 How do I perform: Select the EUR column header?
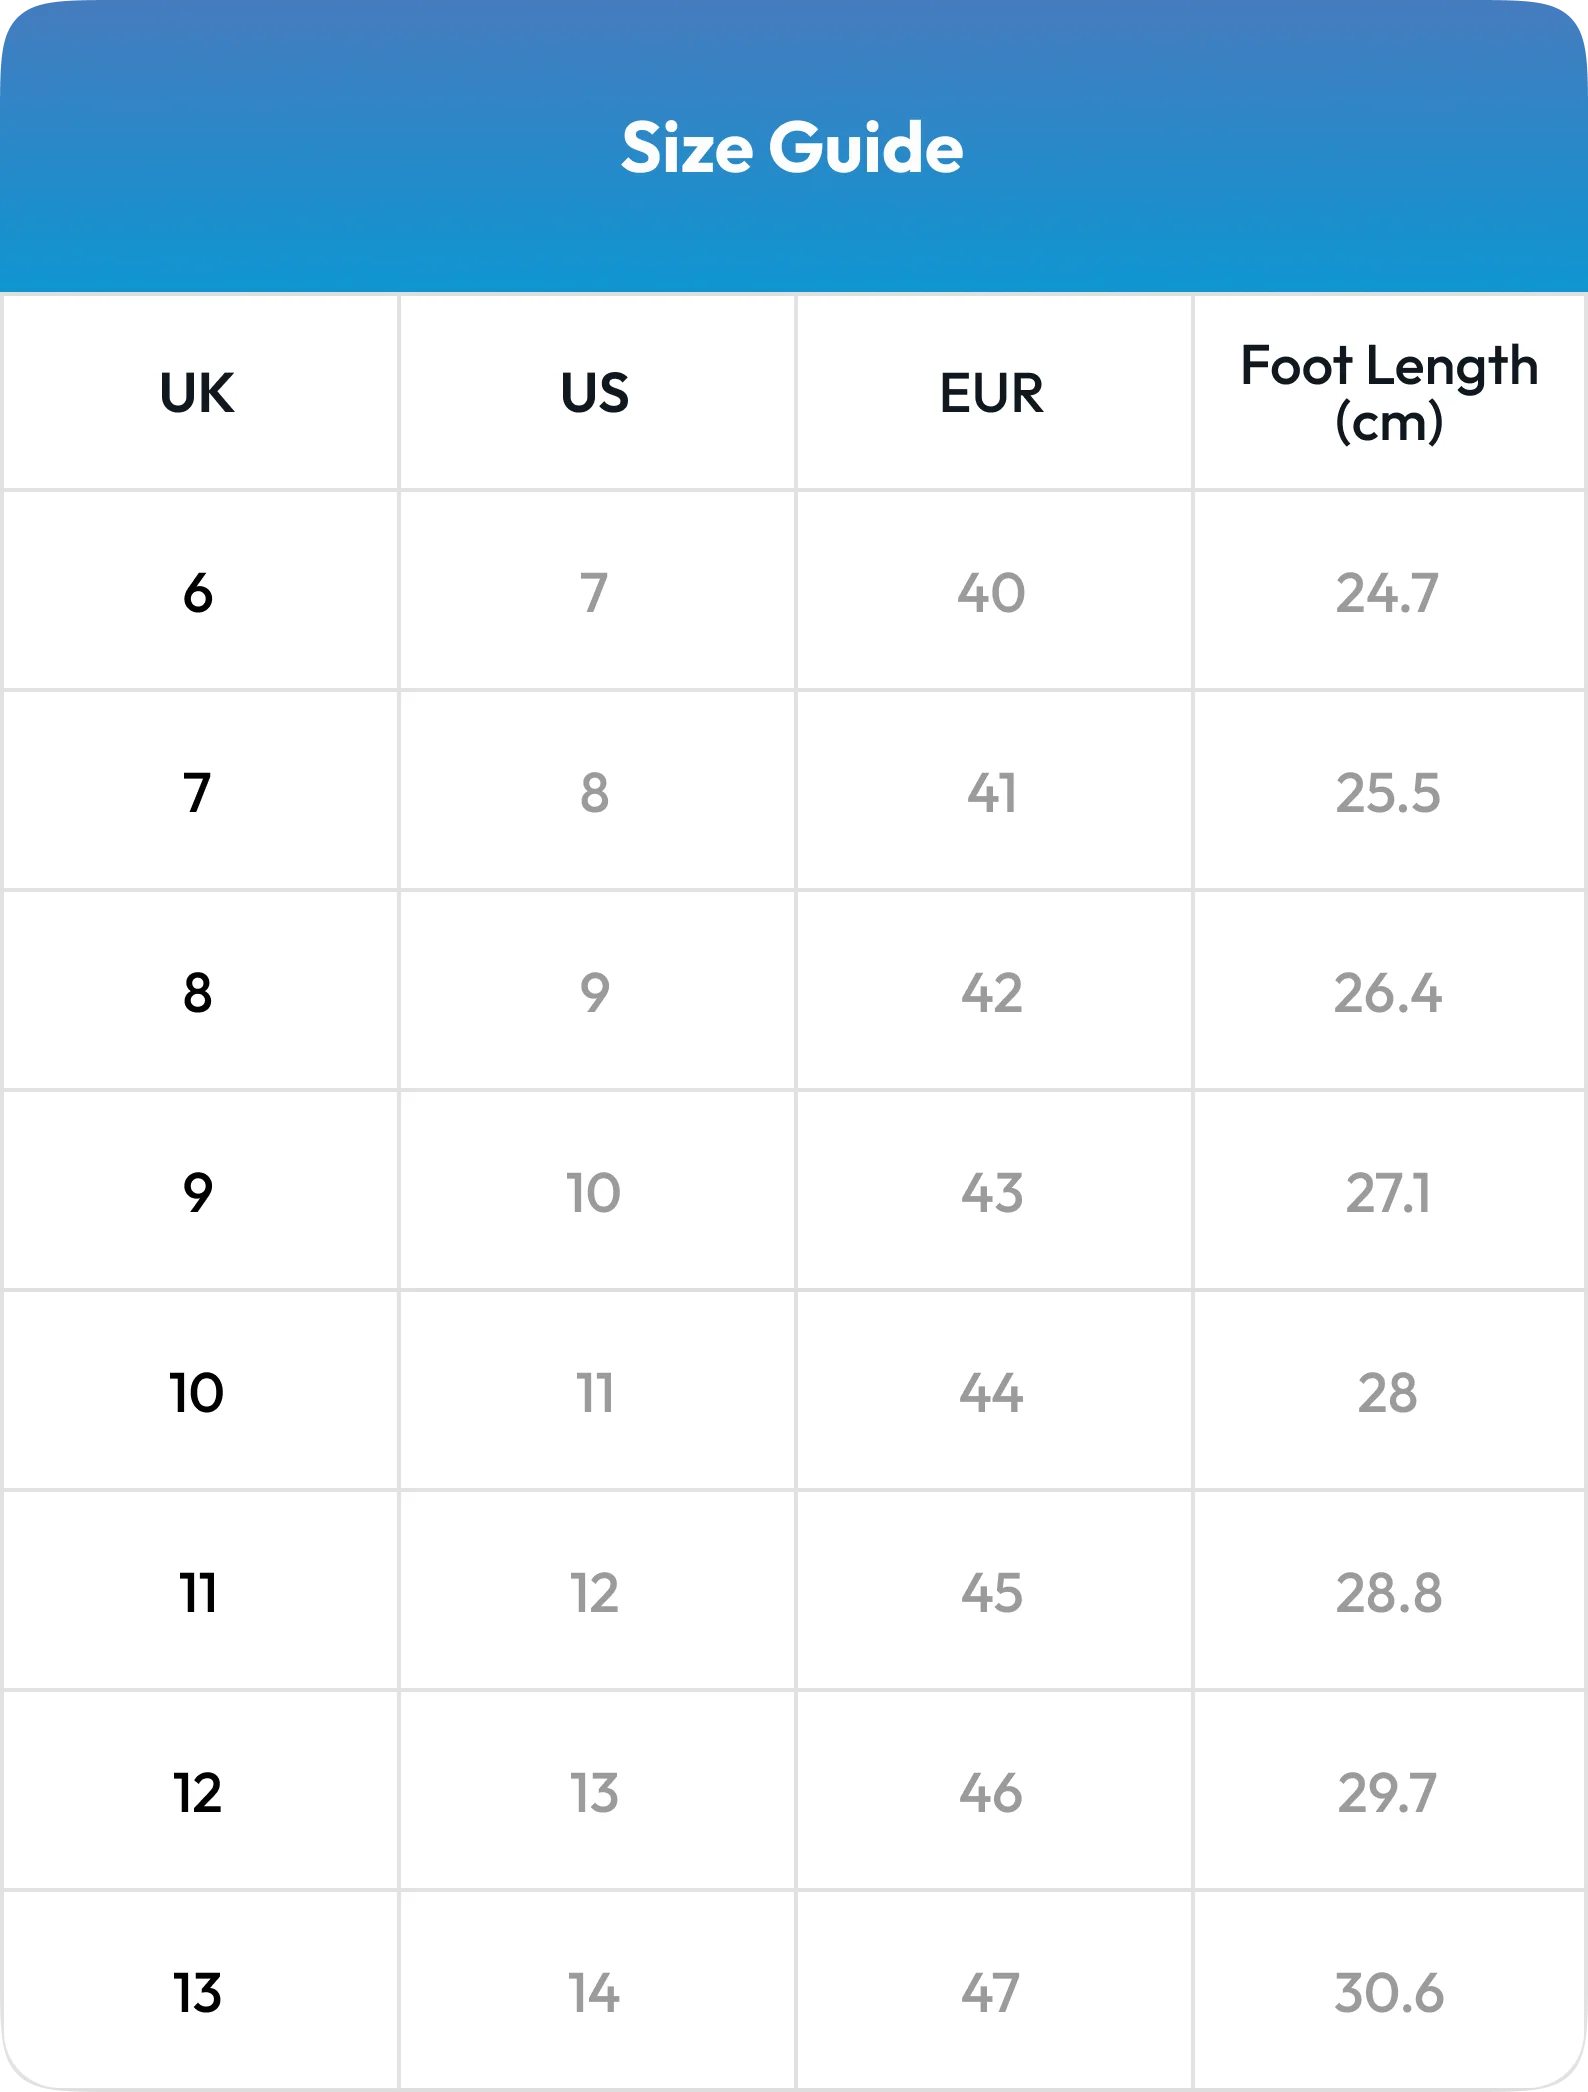click(x=991, y=392)
